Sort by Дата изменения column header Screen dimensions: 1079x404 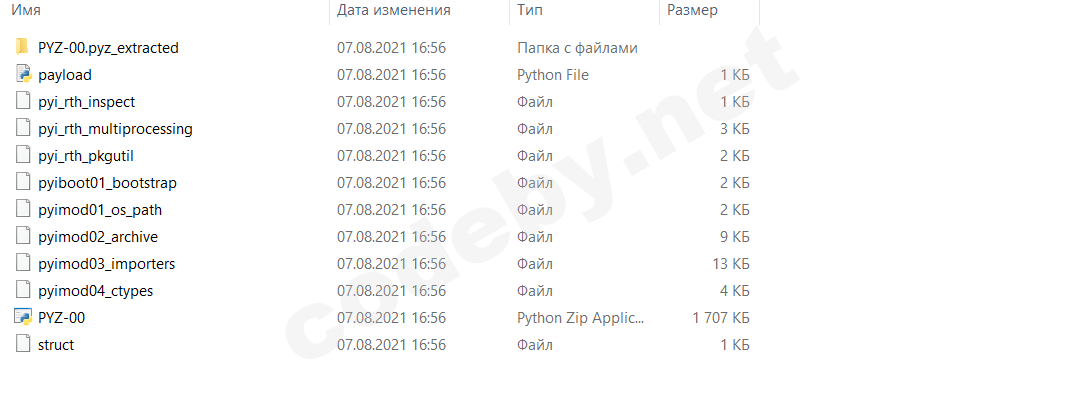tap(393, 10)
